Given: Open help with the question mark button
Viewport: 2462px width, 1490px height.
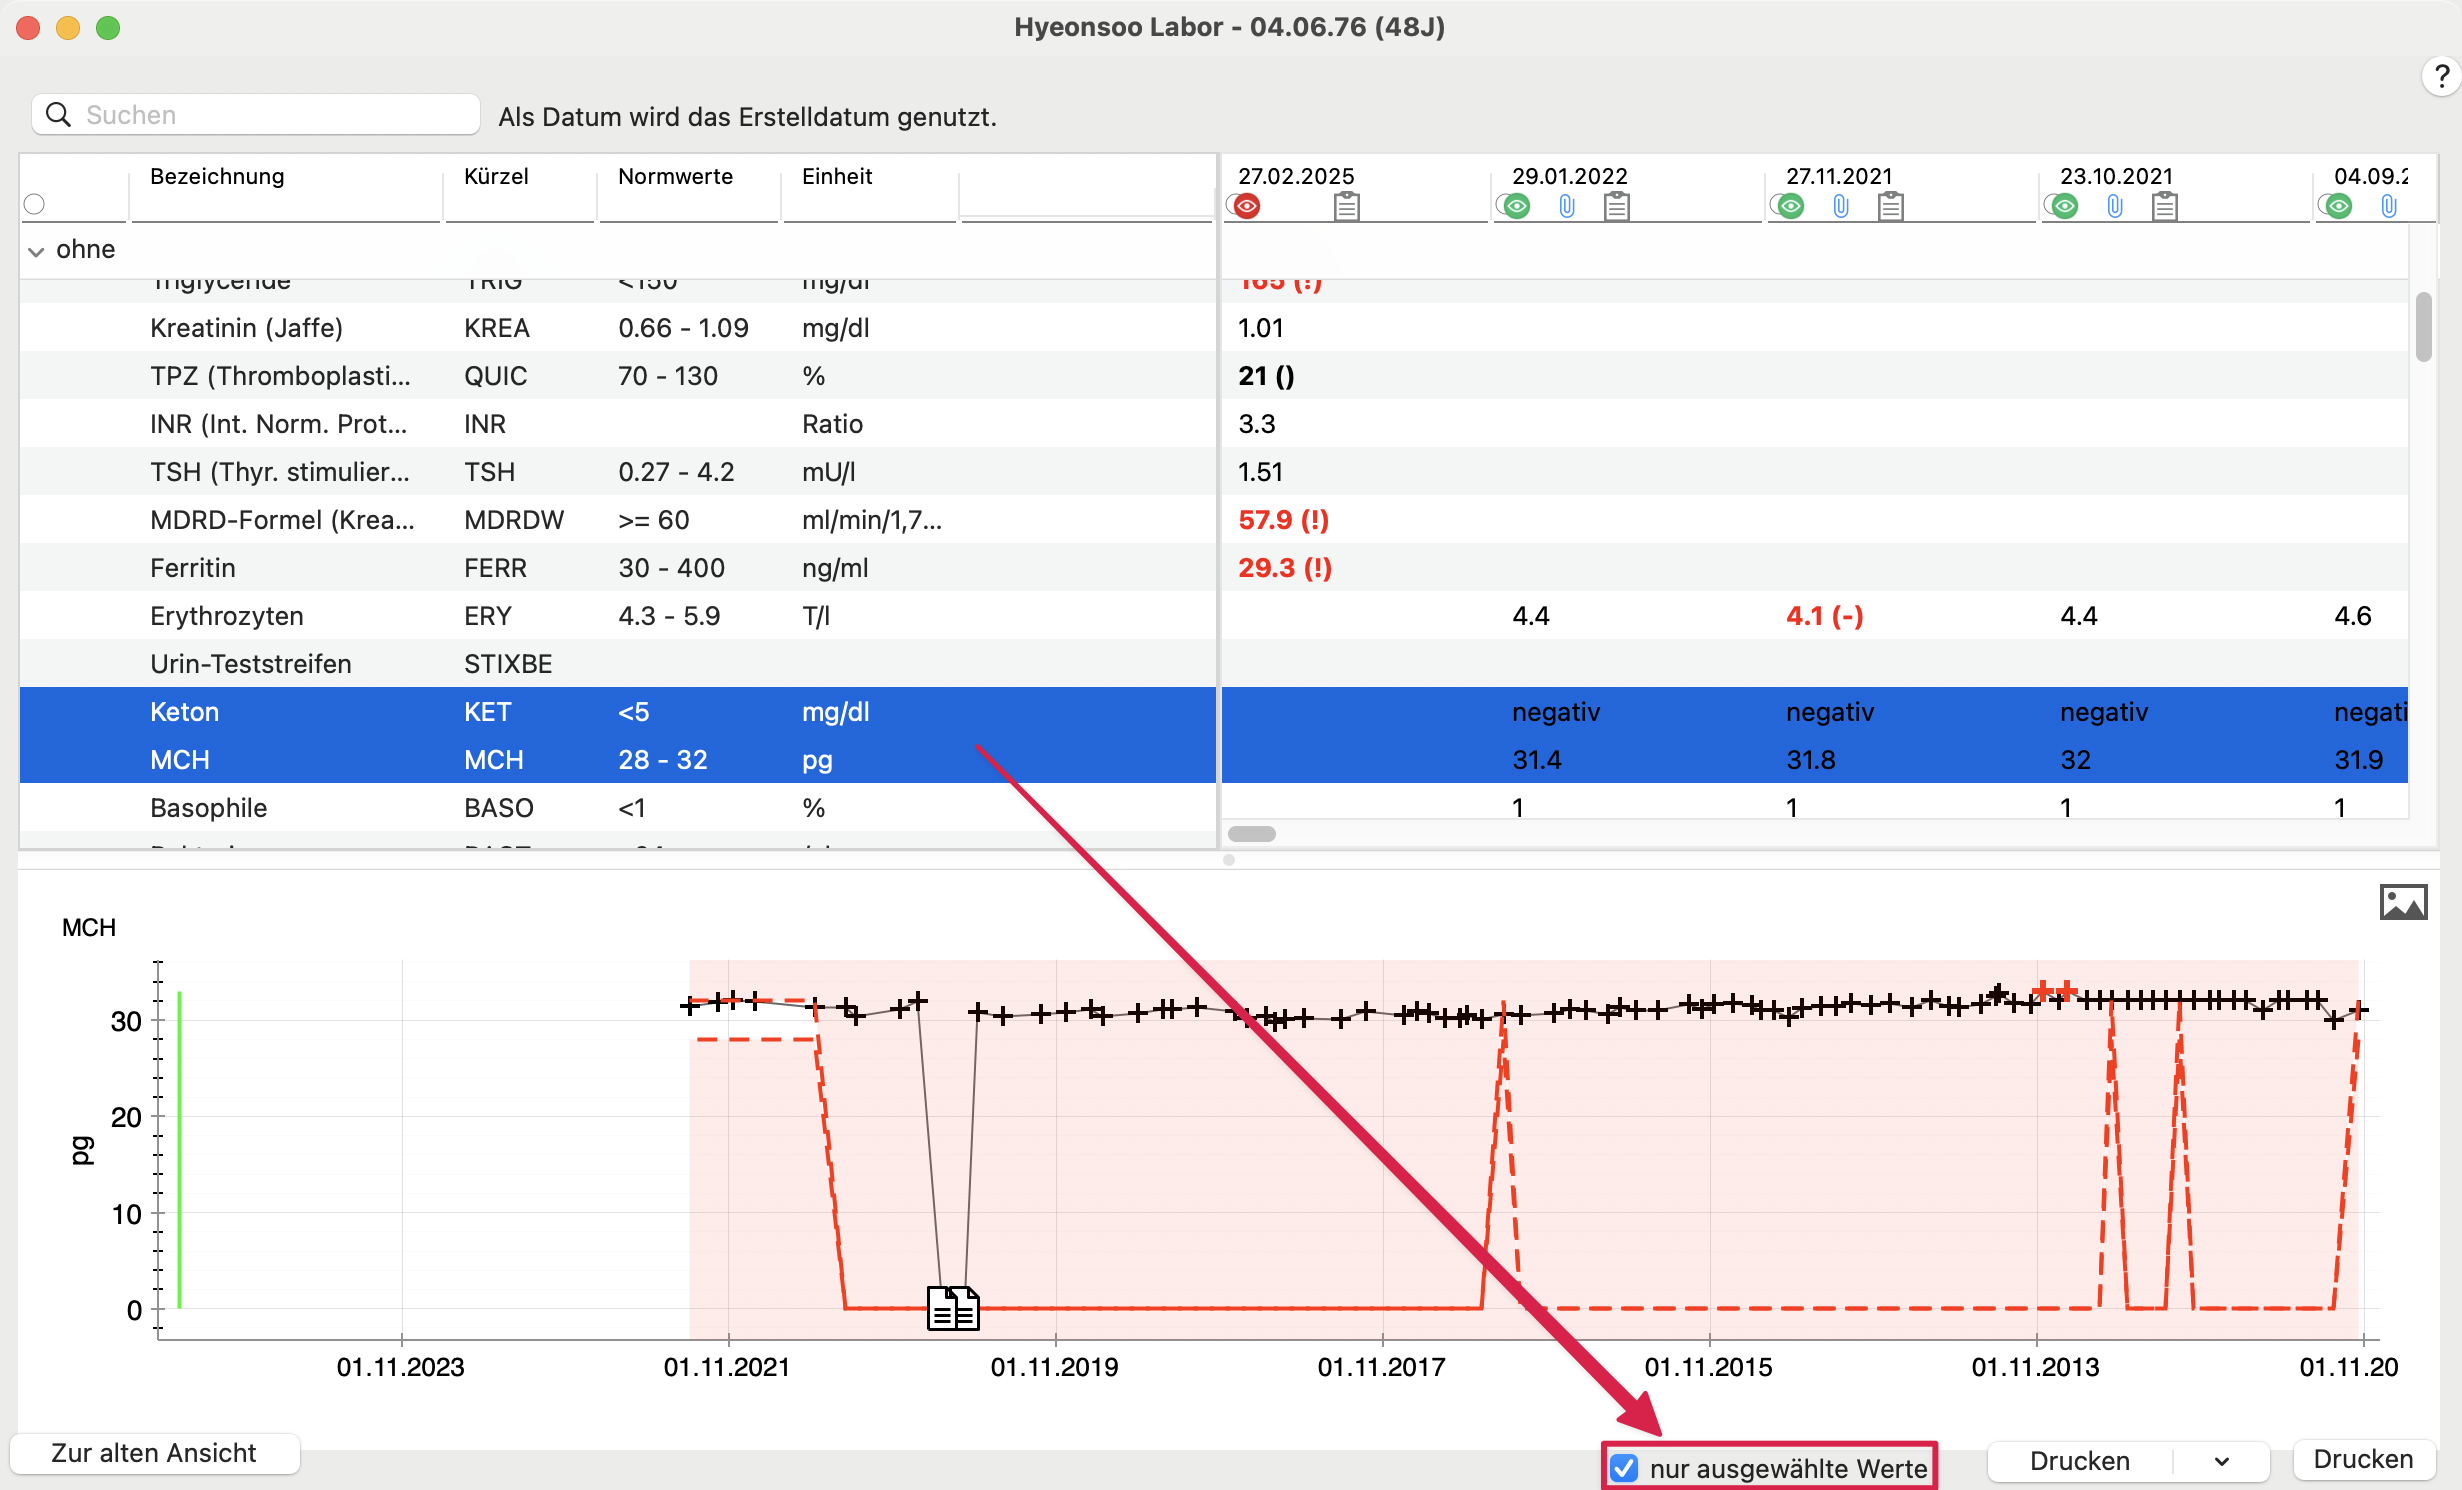Looking at the screenshot, I should [x=2441, y=76].
